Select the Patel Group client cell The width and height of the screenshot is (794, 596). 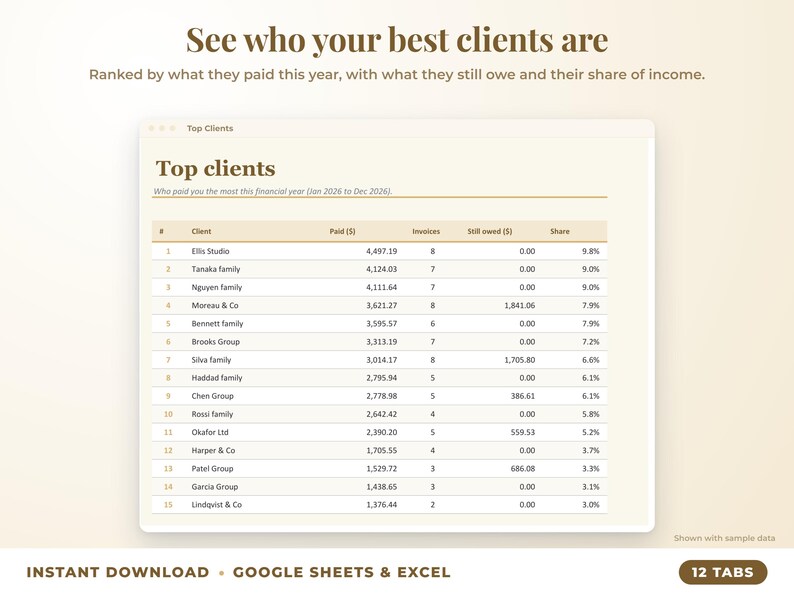point(212,469)
